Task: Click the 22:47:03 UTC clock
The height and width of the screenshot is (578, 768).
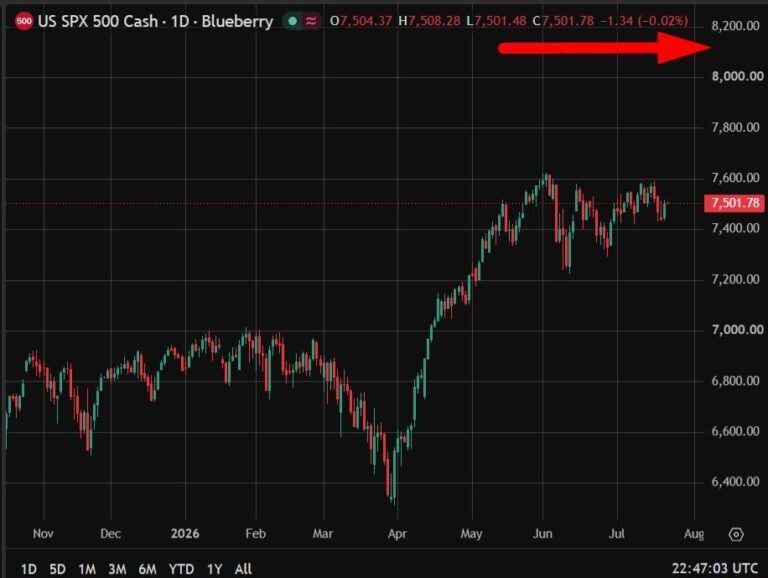Action: 715,569
